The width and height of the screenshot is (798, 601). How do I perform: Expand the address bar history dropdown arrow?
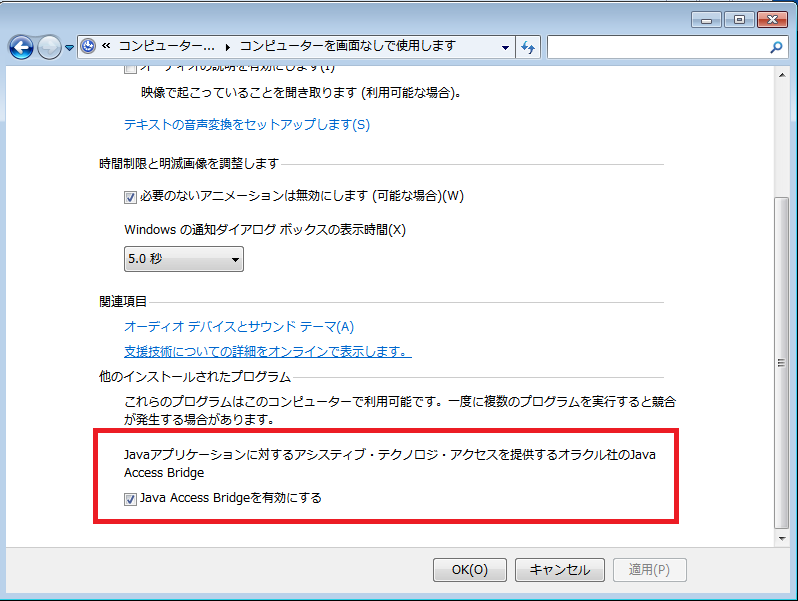pos(507,47)
